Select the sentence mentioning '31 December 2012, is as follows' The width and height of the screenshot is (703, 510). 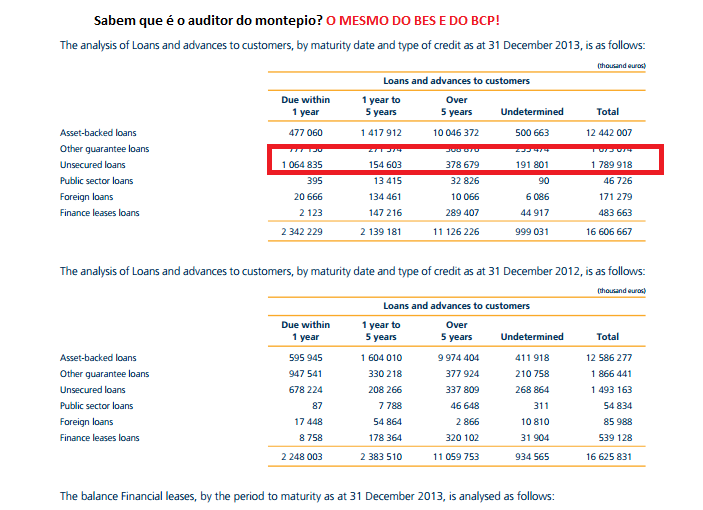[x=352, y=271]
